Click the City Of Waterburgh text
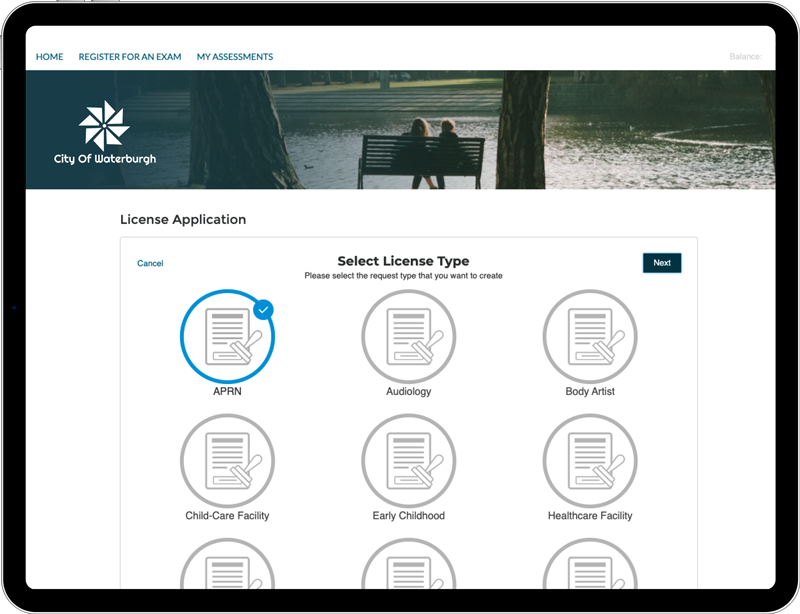800x614 pixels. pos(105,159)
